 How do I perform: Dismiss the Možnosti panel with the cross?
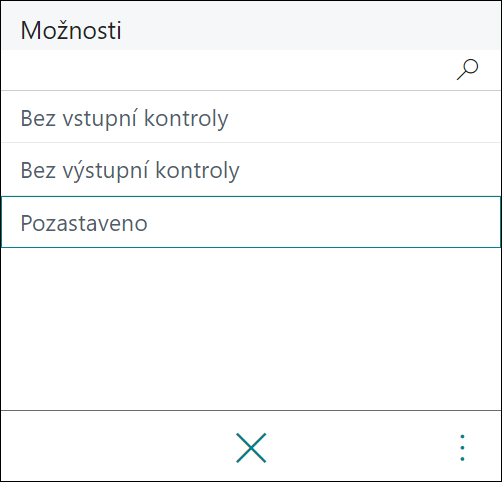(x=251, y=448)
